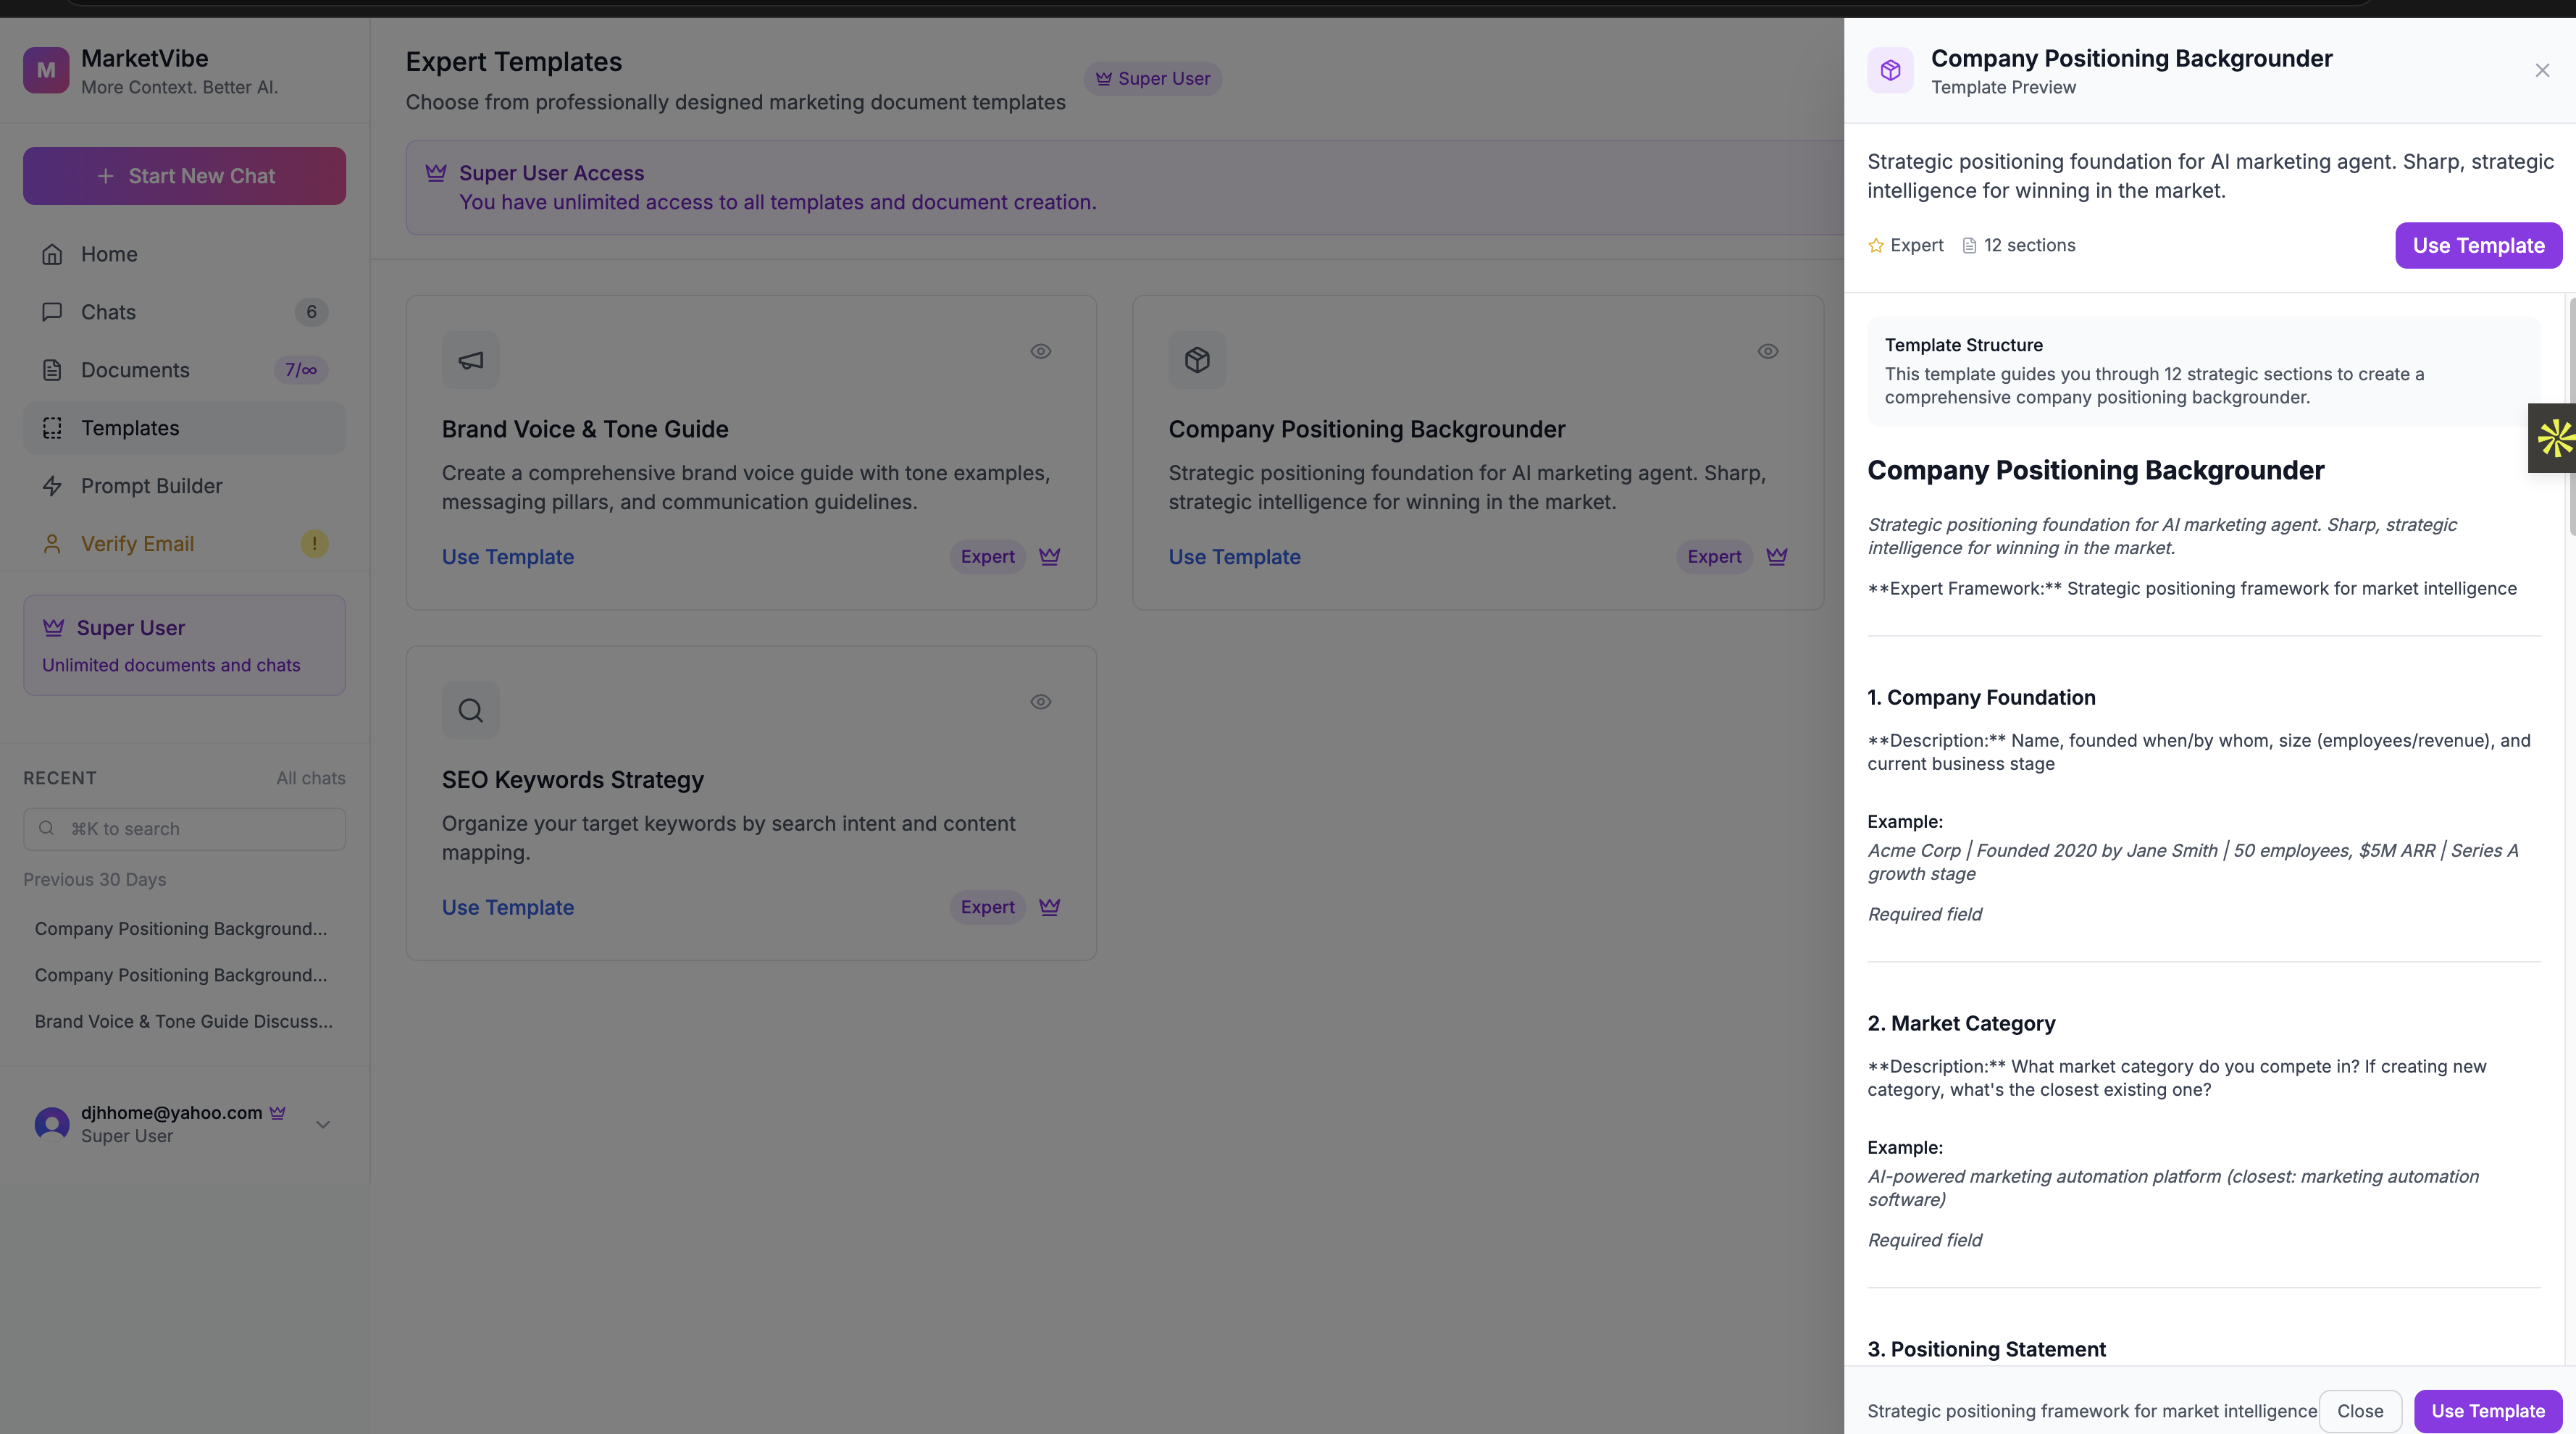Click the cube icon in template preview header
The width and height of the screenshot is (2576, 1434).
[1890, 70]
